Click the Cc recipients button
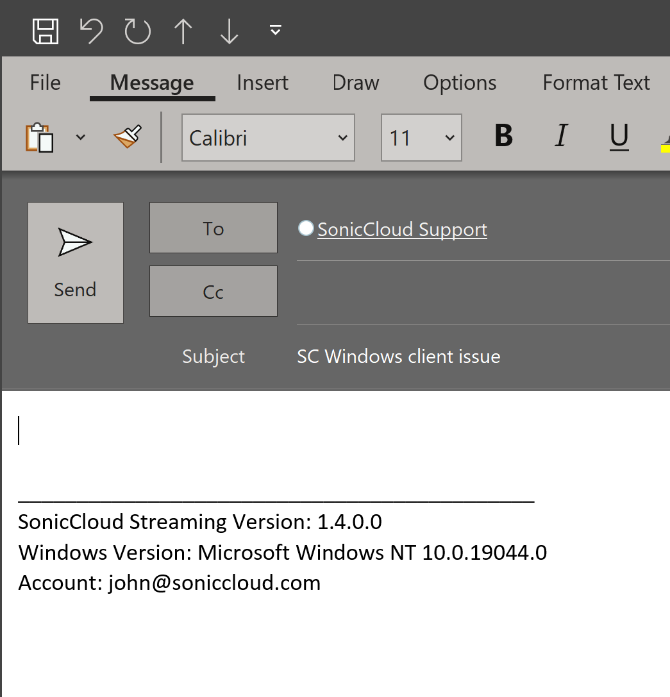The width and height of the screenshot is (670, 697). tap(213, 292)
